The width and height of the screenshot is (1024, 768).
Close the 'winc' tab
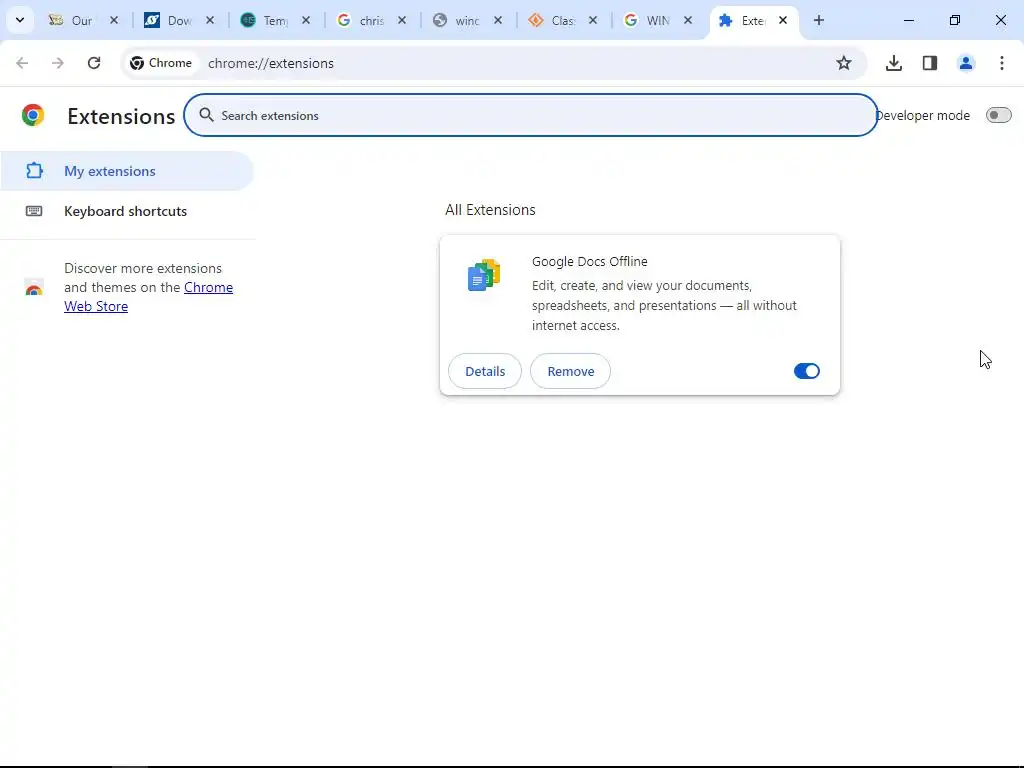pos(498,20)
